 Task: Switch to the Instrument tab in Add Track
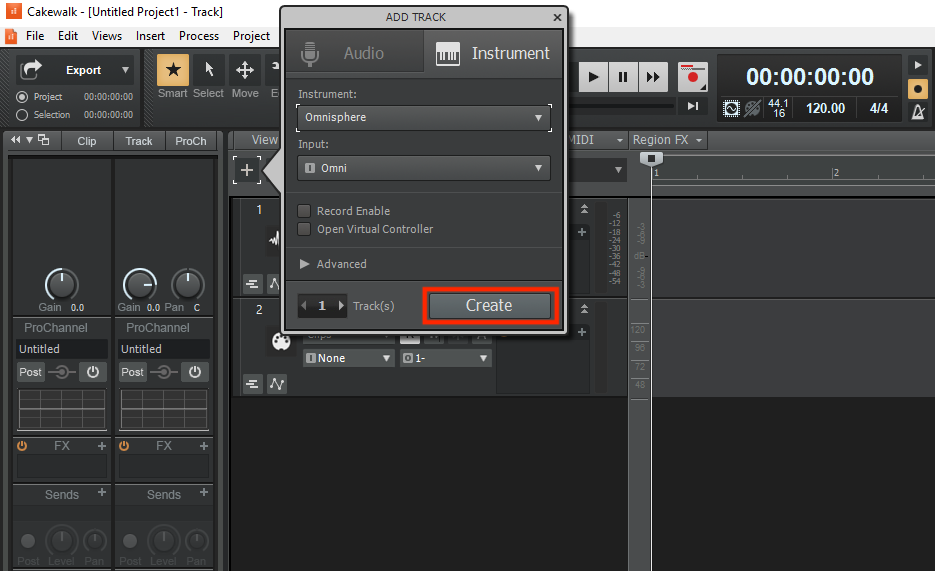point(493,53)
